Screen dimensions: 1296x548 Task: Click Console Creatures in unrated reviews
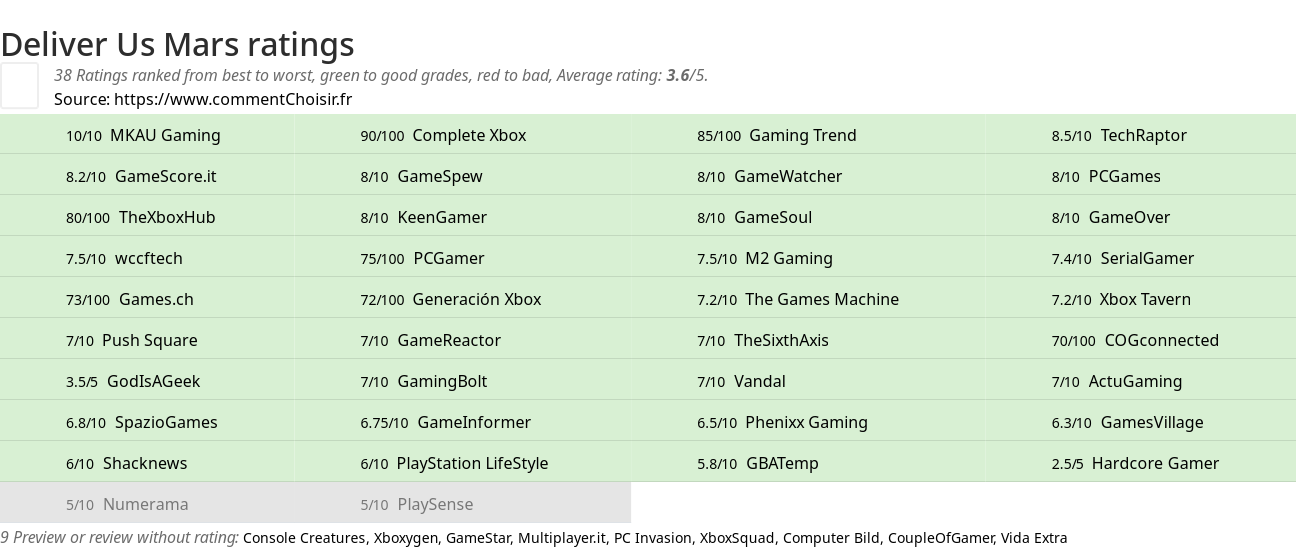click(x=304, y=538)
